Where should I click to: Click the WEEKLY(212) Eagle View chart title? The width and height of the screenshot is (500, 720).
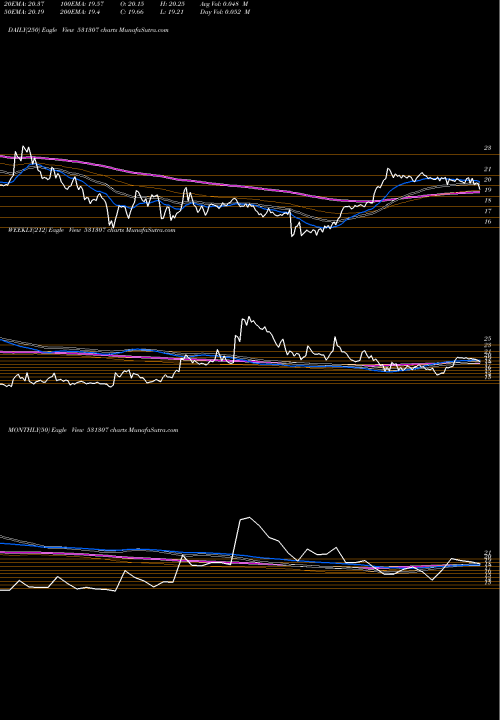pyautogui.click(x=91, y=230)
